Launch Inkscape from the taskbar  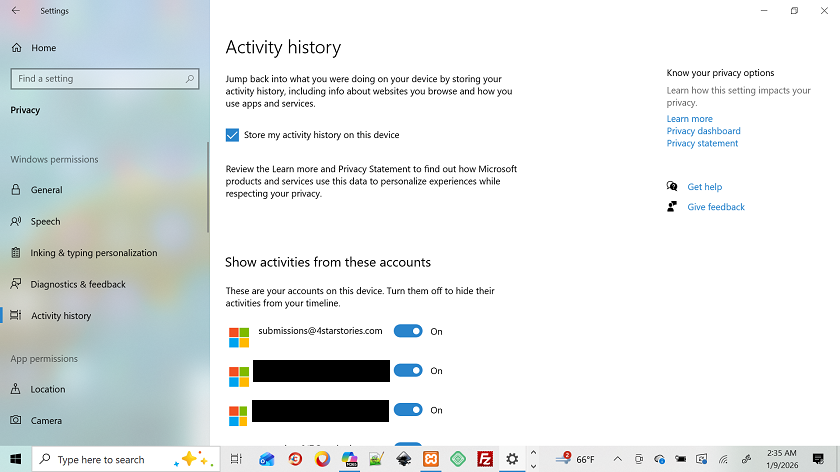click(x=403, y=459)
